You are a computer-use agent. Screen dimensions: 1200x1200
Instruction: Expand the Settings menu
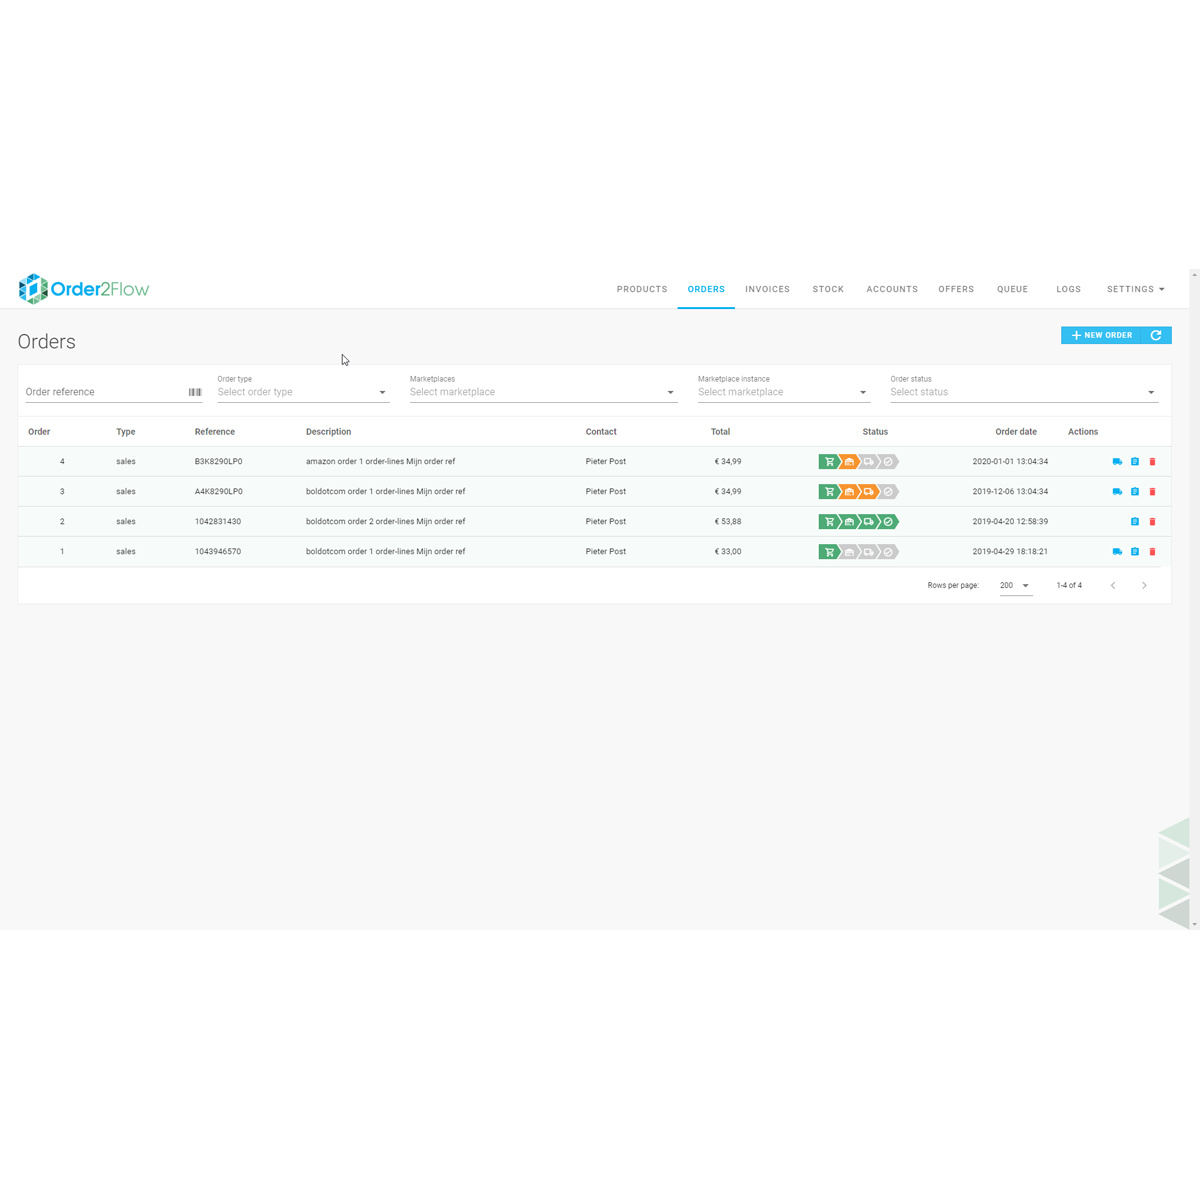(1135, 289)
